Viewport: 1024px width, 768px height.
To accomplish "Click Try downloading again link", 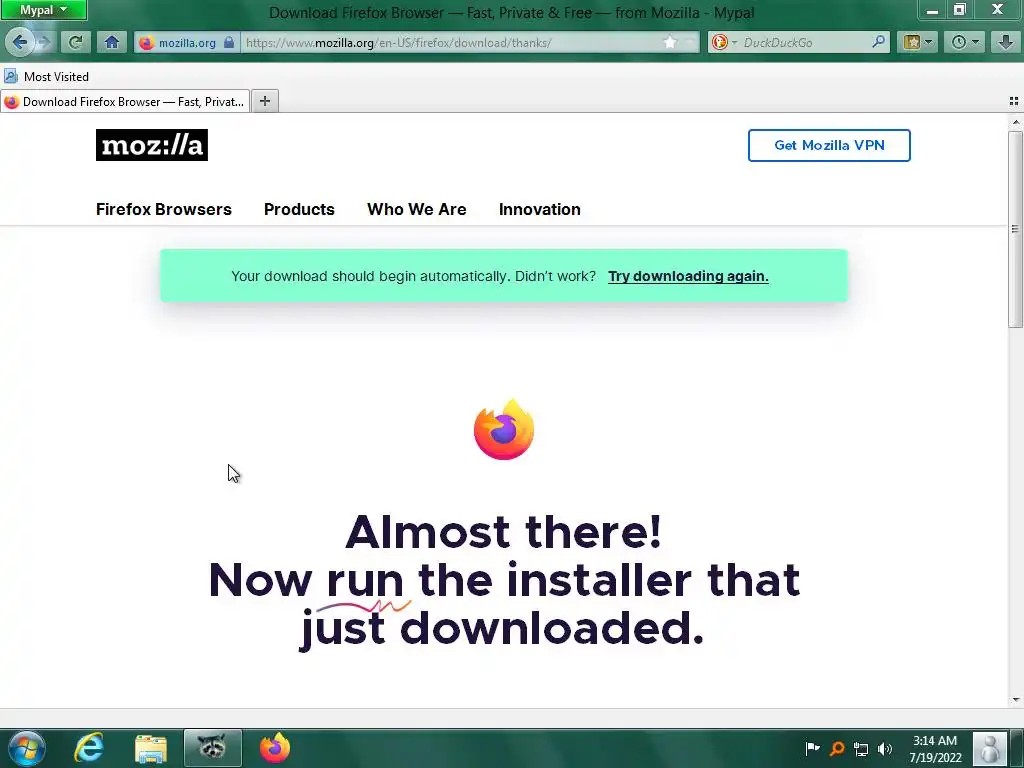I will pyautogui.click(x=688, y=276).
